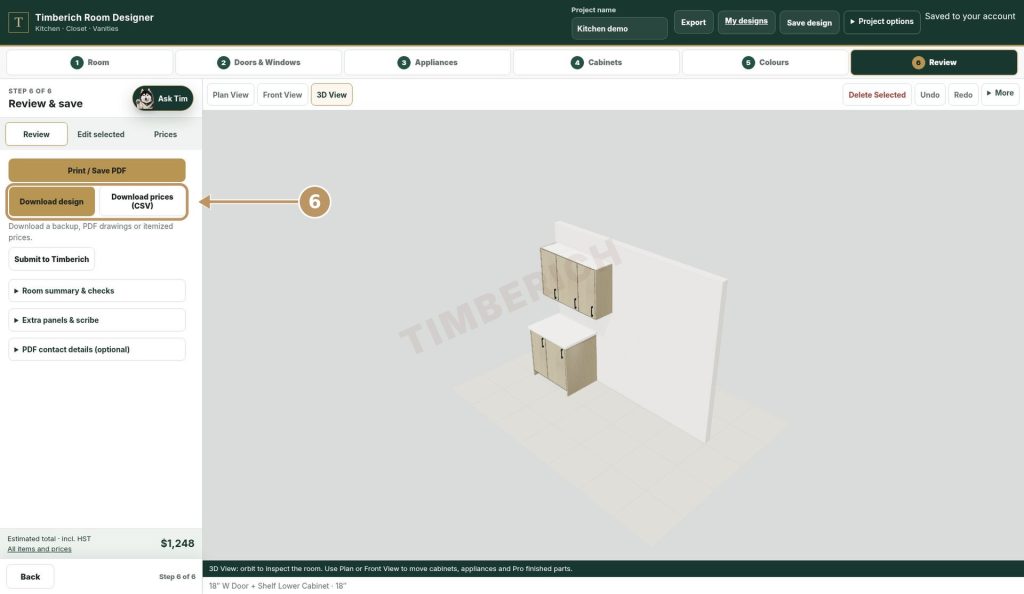Open the Prices sub-tab
This screenshot has width=1024, height=594.
tap(165, 134)
